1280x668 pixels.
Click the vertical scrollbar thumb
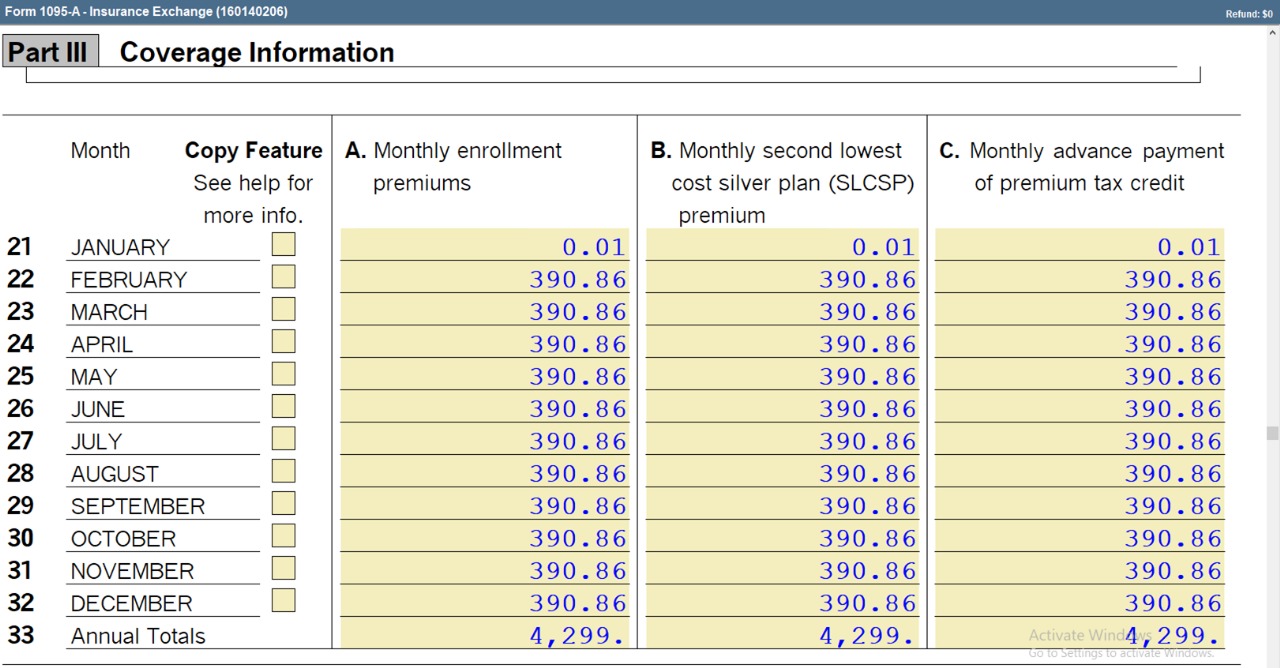tap(1272, 433)
